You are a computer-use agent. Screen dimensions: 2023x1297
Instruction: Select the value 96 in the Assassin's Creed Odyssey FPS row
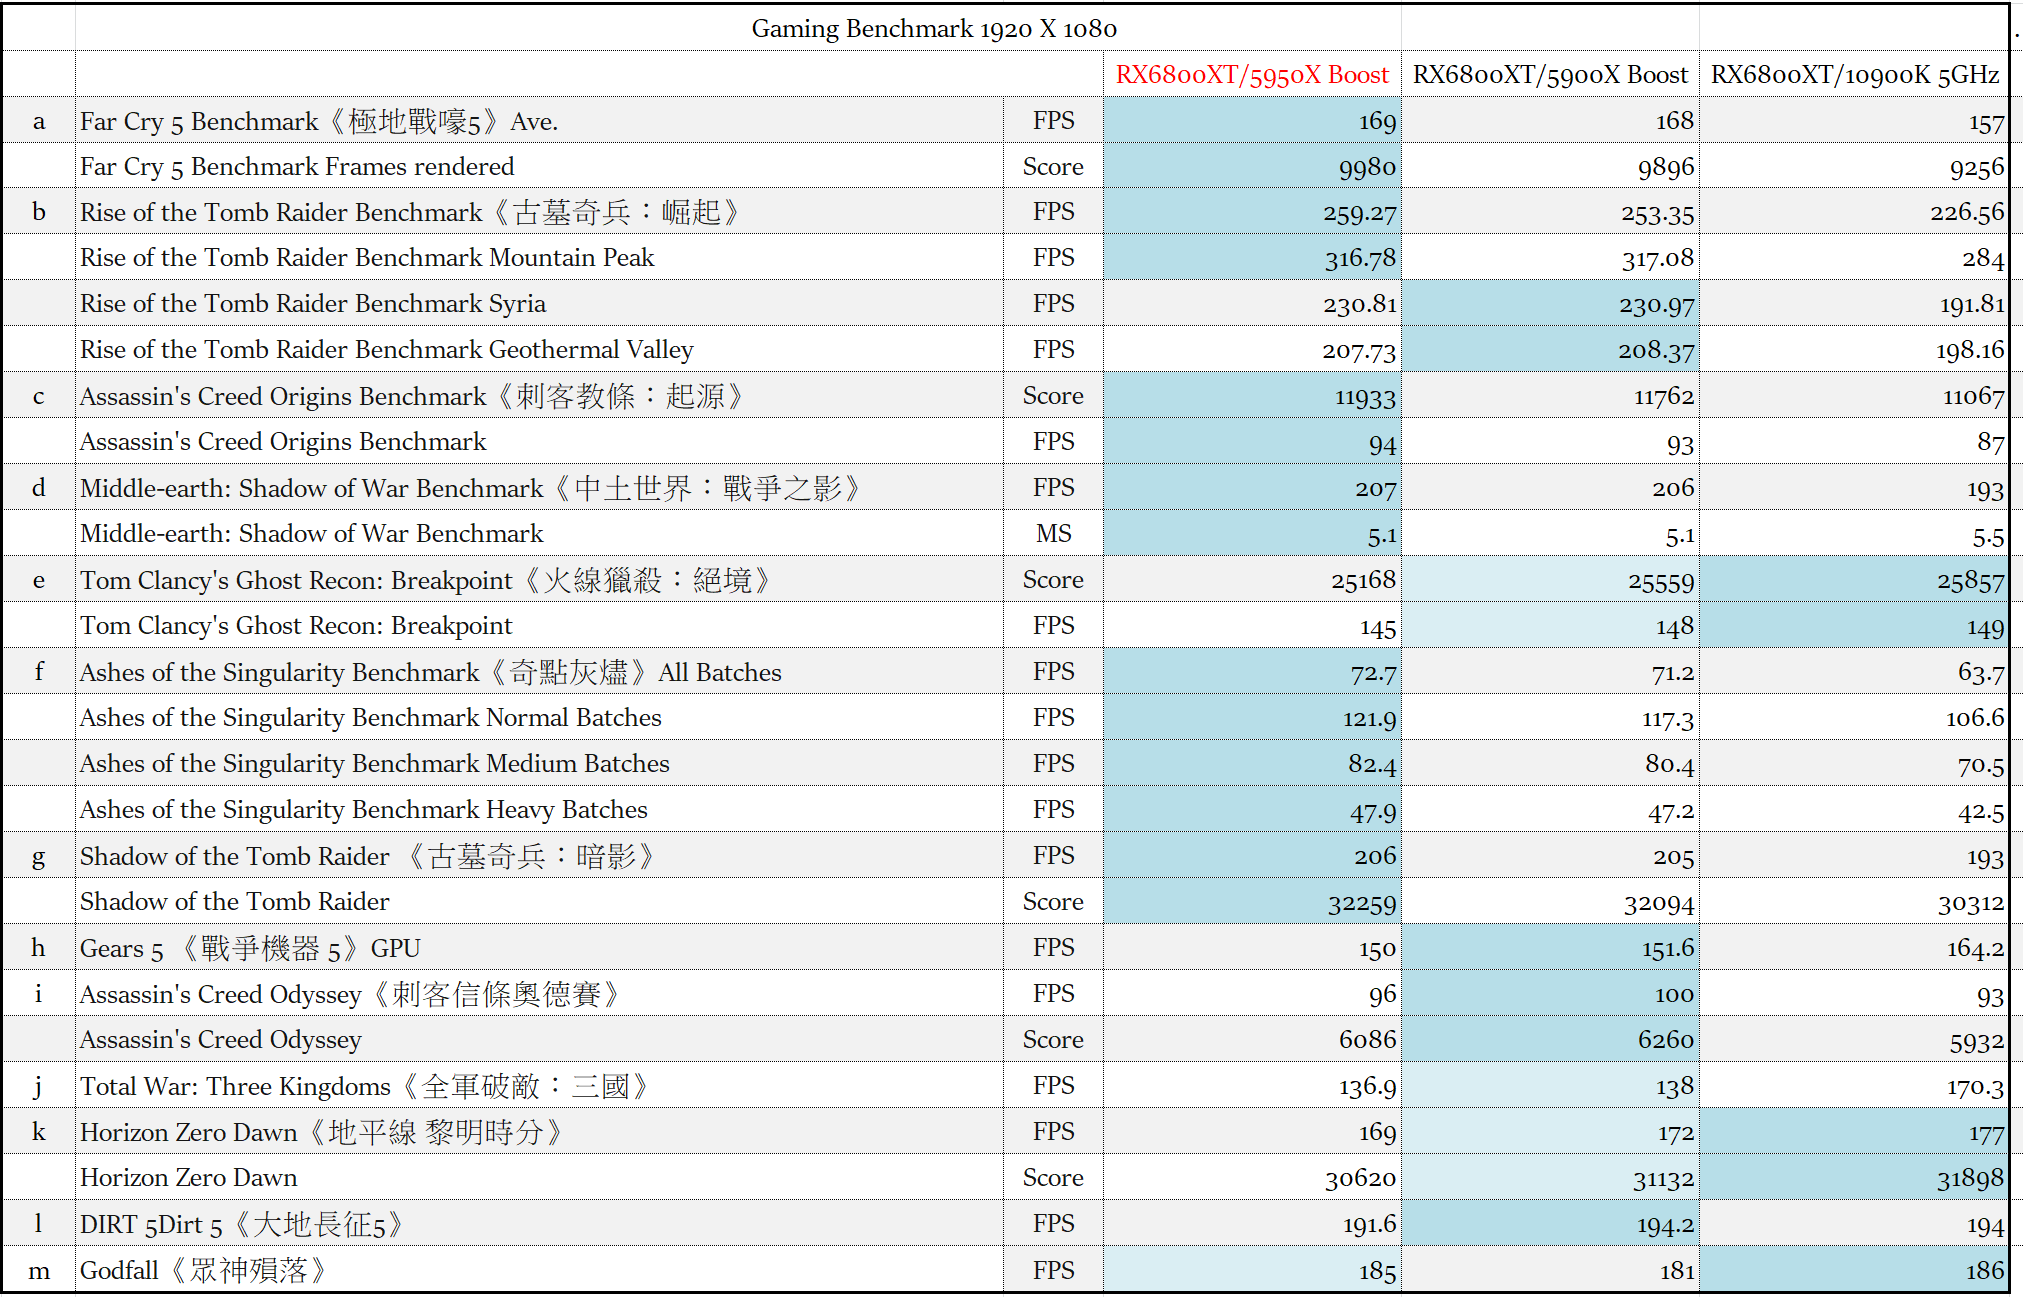(1382, 995)
